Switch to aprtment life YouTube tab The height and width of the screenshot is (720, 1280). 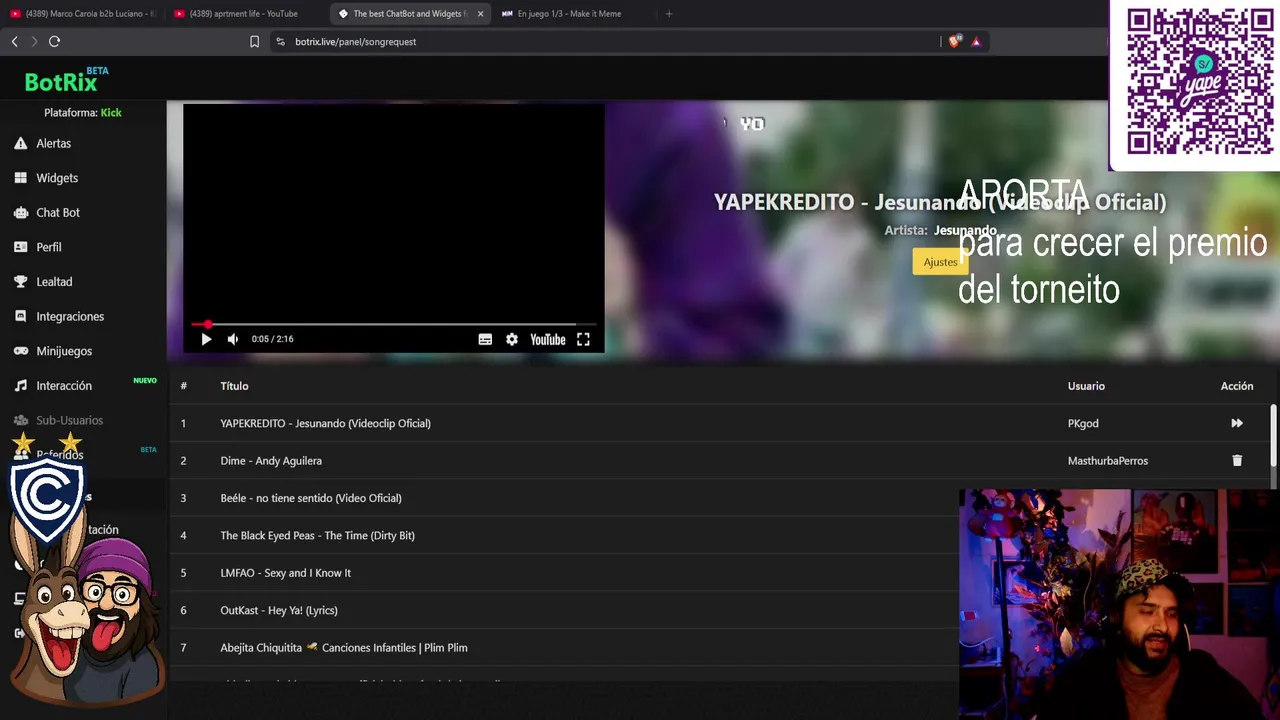click(243, 14)
